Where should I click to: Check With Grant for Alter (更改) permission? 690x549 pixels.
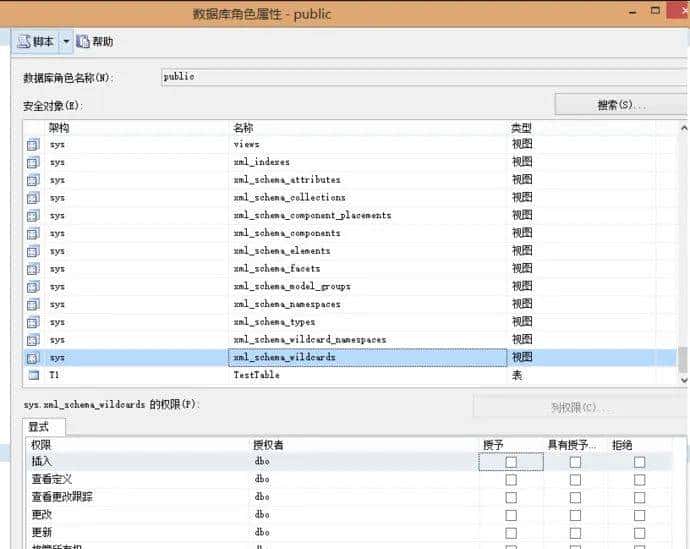(575, 515)
